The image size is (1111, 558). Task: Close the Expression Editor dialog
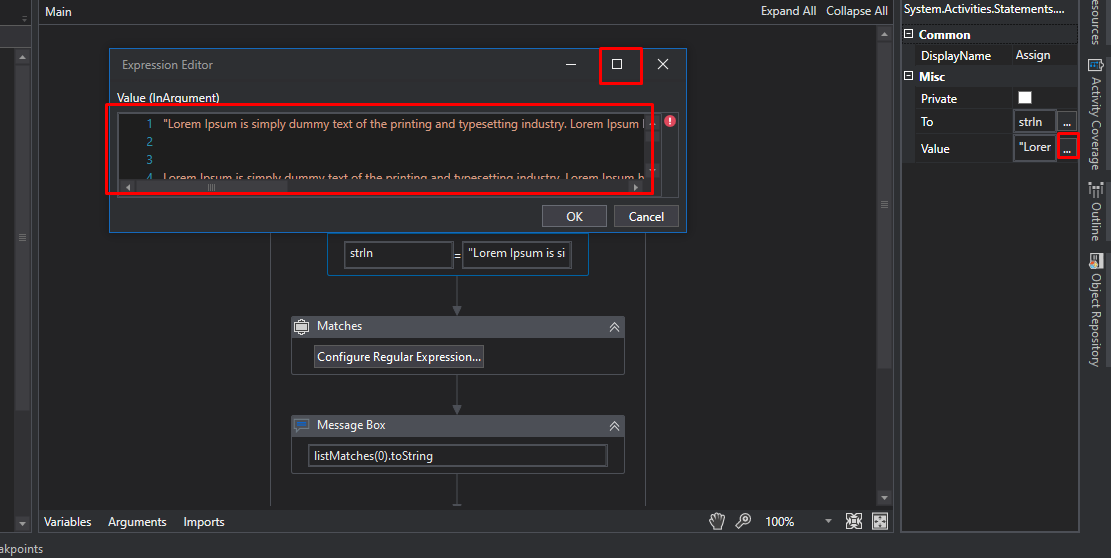pyautogui.click(x=662, y=64)
